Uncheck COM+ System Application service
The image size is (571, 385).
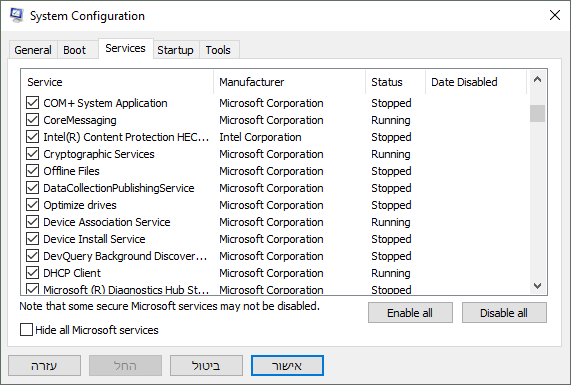[x=32, y=103]
